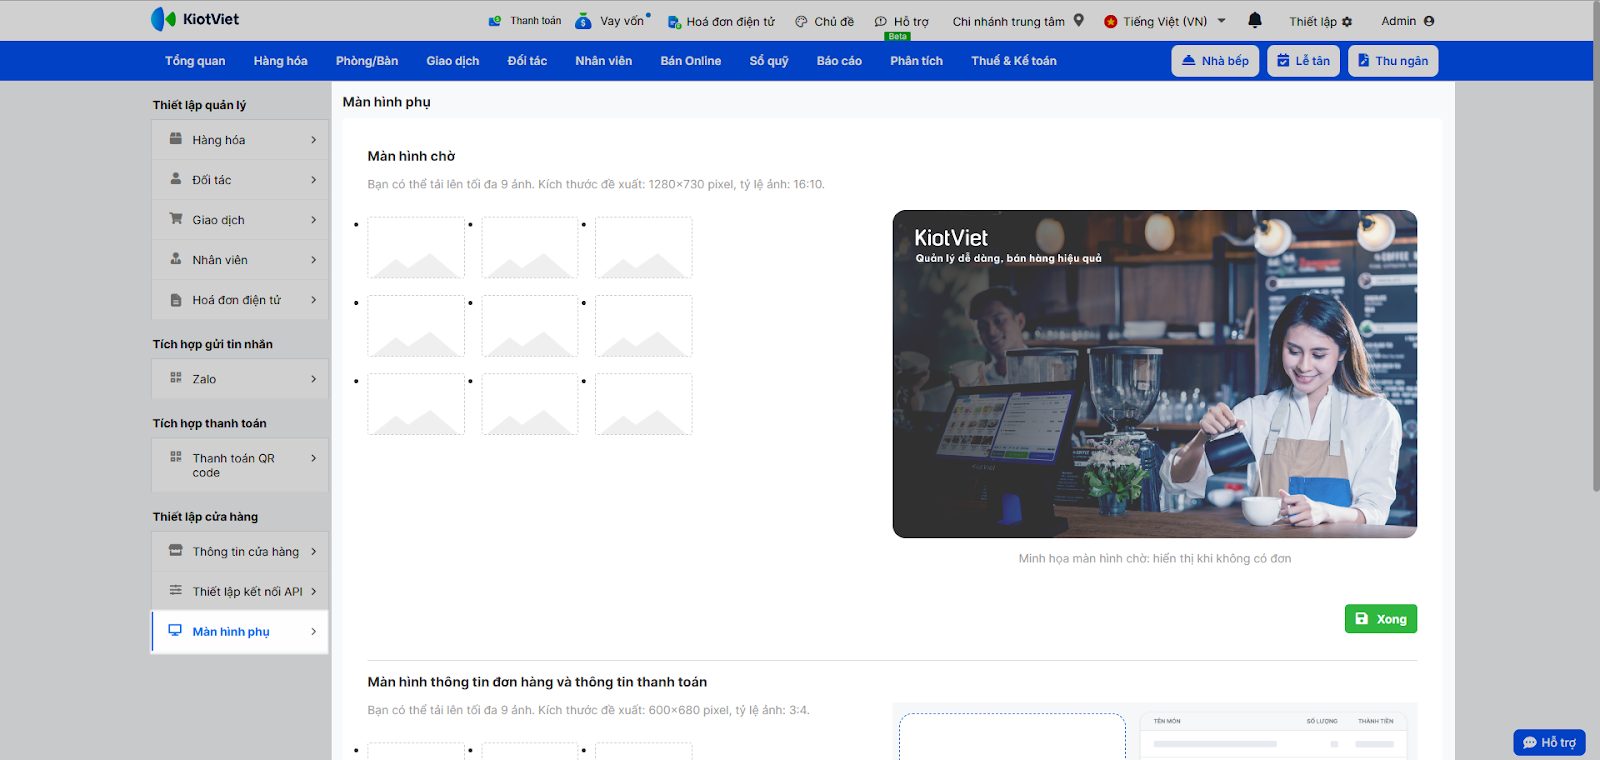The height and width of the screenshot is (760, 1600).
Task: Expand the chevron on Thông tin cửa hàng row
Action: click(x=313, y=552)
